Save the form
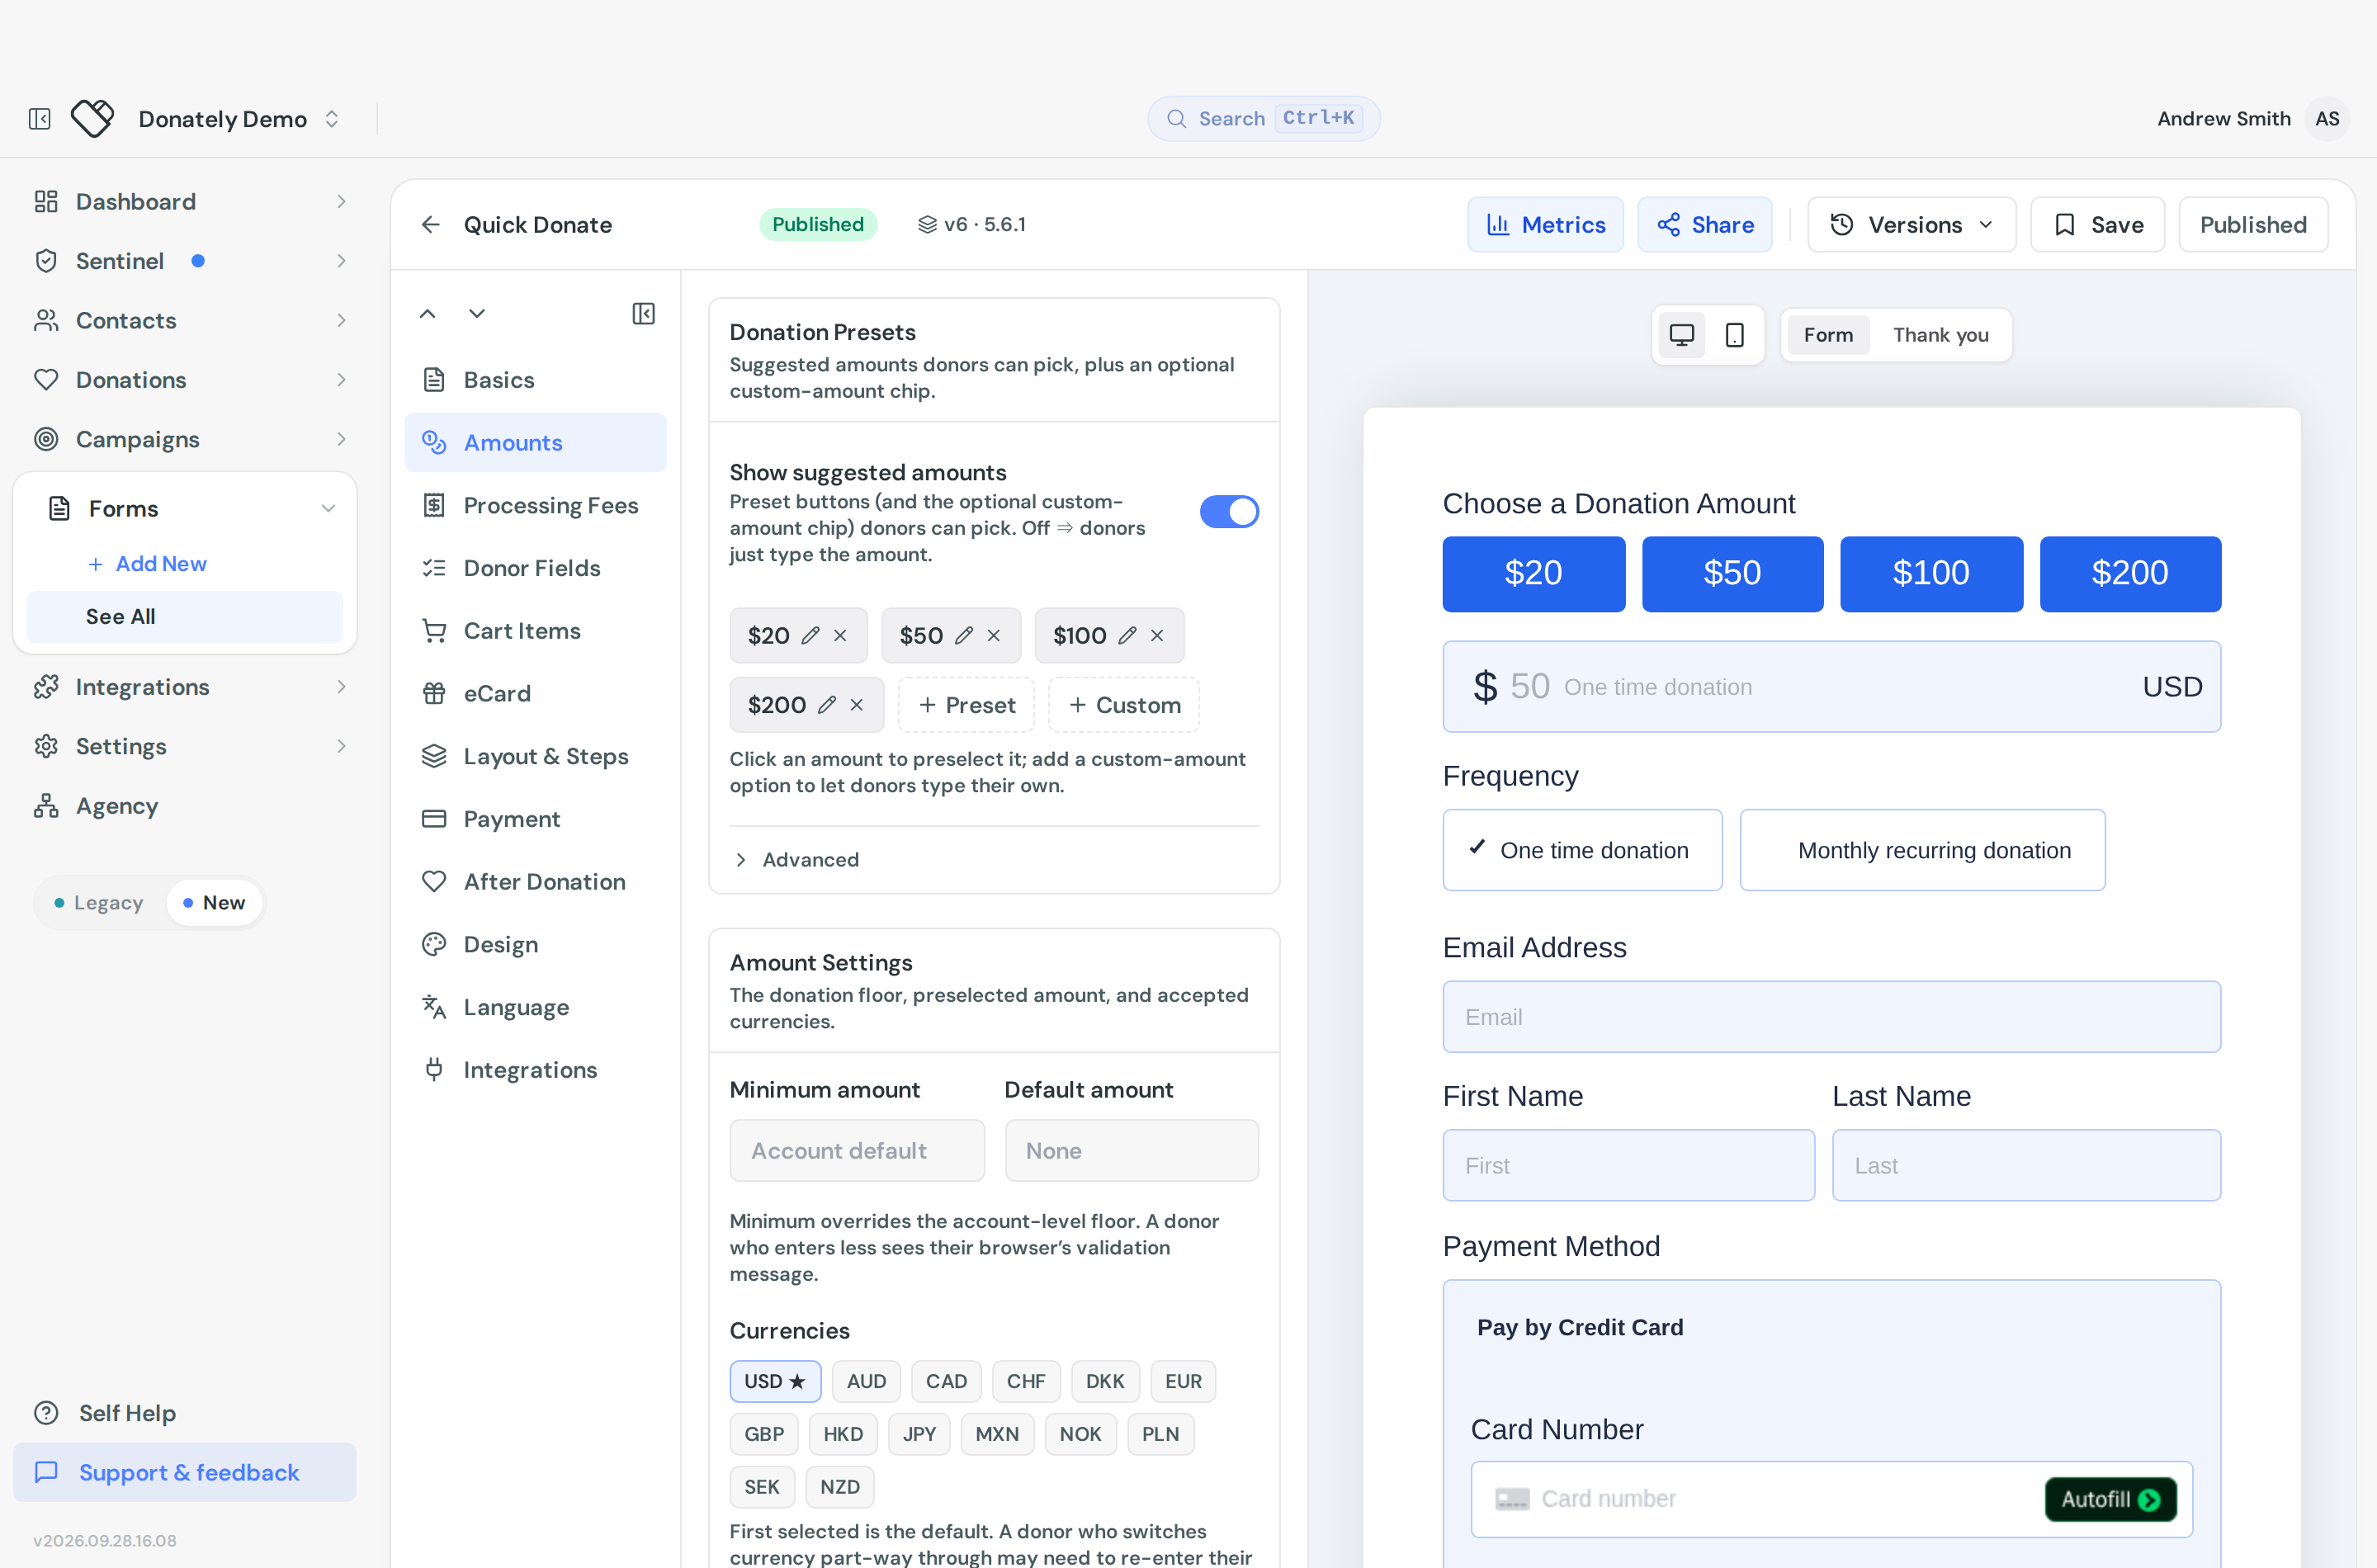The height and width of the screenshot is (1568, 2377). tap(2097, 225)
